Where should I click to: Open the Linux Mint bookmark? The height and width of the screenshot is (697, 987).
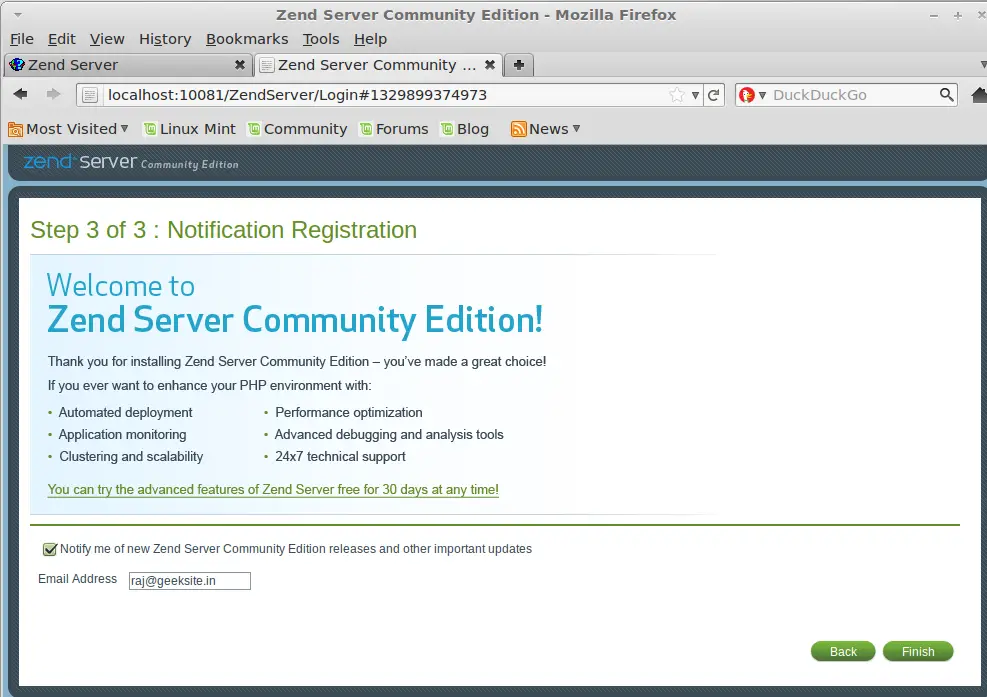tap(189, 129)
